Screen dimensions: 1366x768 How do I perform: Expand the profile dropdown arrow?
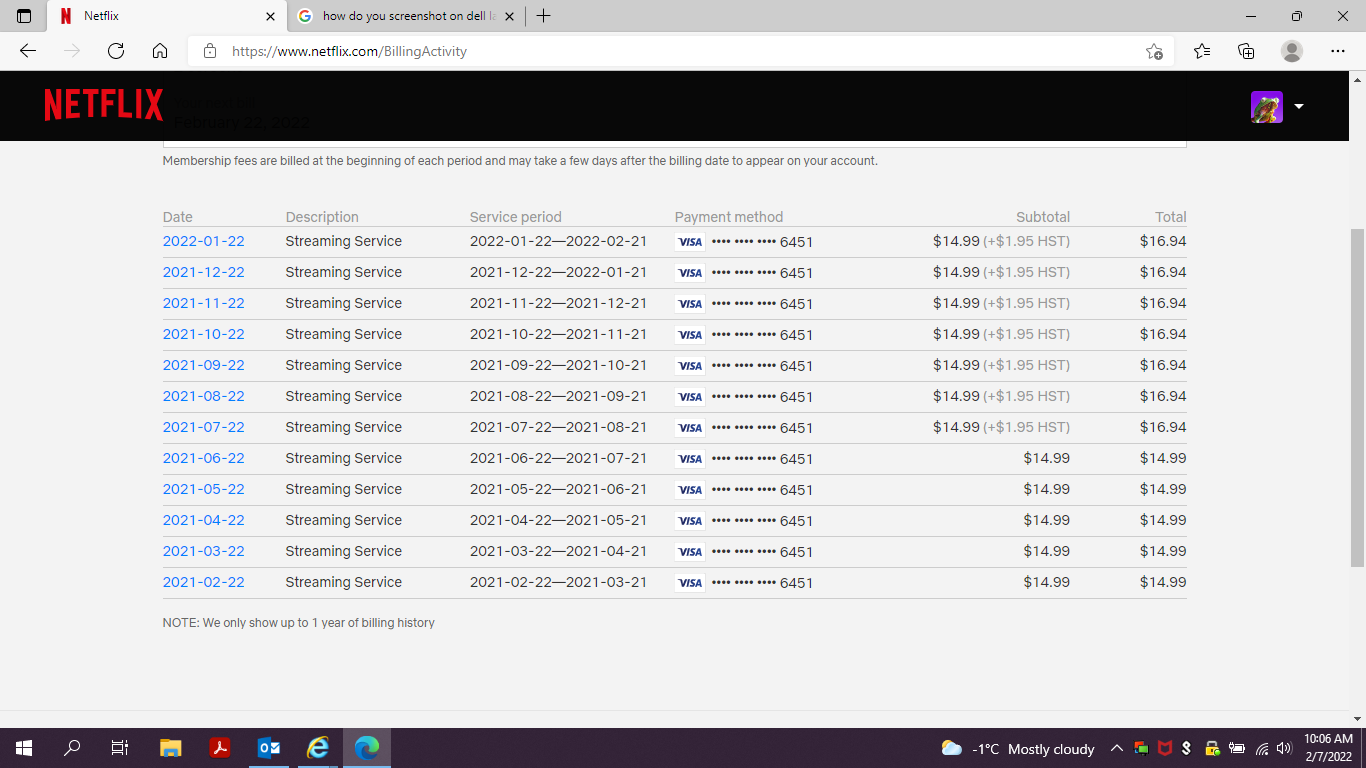(1299, 107)
